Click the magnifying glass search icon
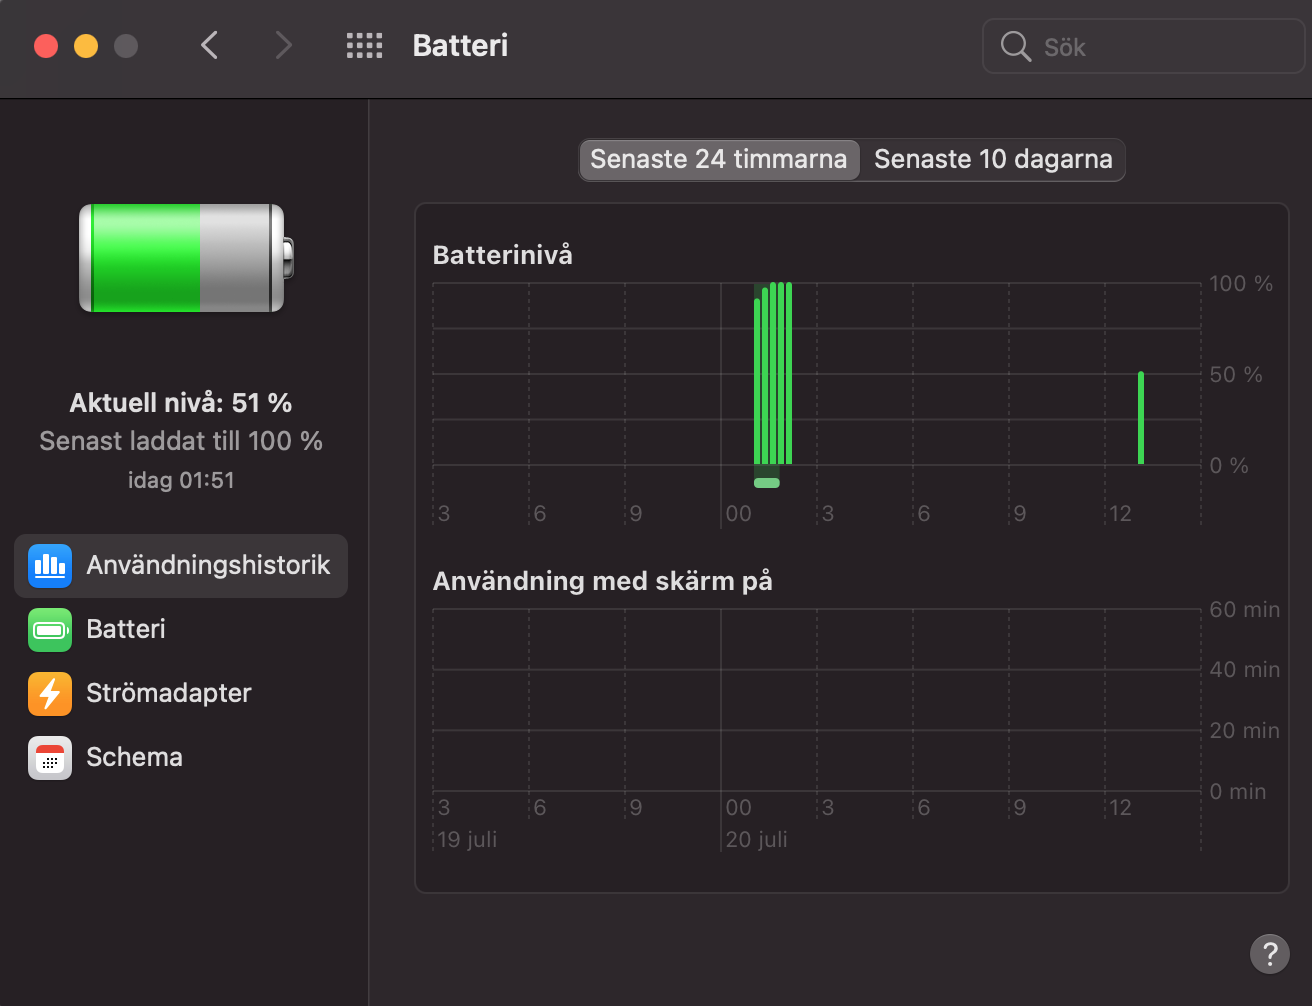This screenshot has width=1312, height=1006. 1015,46
